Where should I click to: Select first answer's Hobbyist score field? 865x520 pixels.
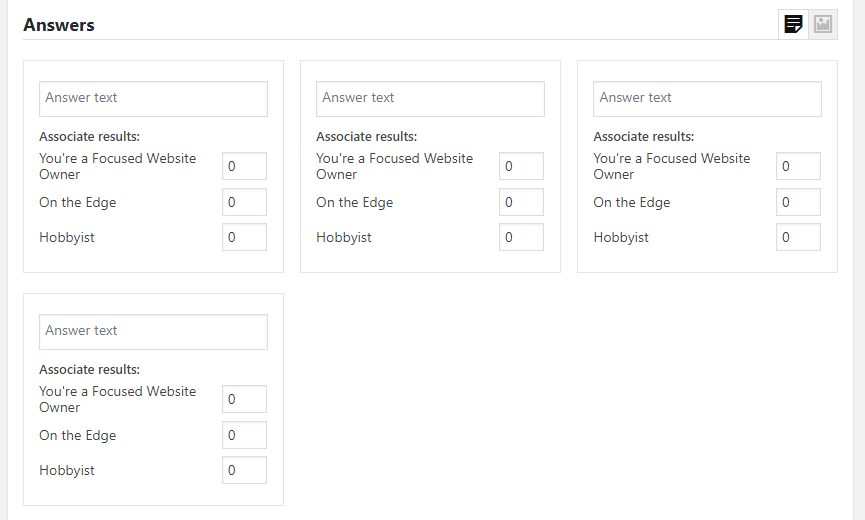(244, 237)
